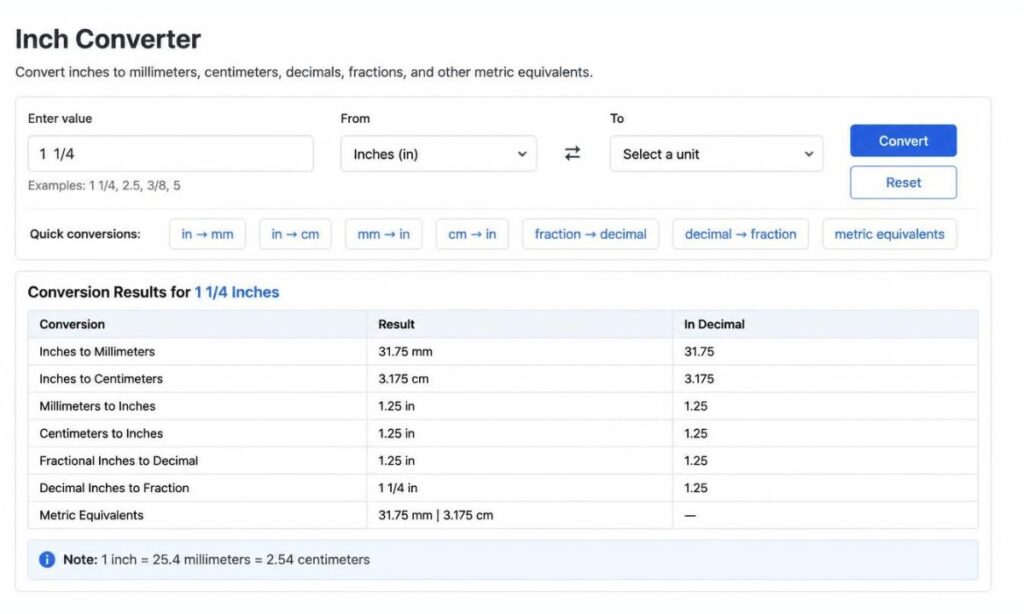Open the From unit dropdown
Screen dimensions: 1024x614
(438, 154)
